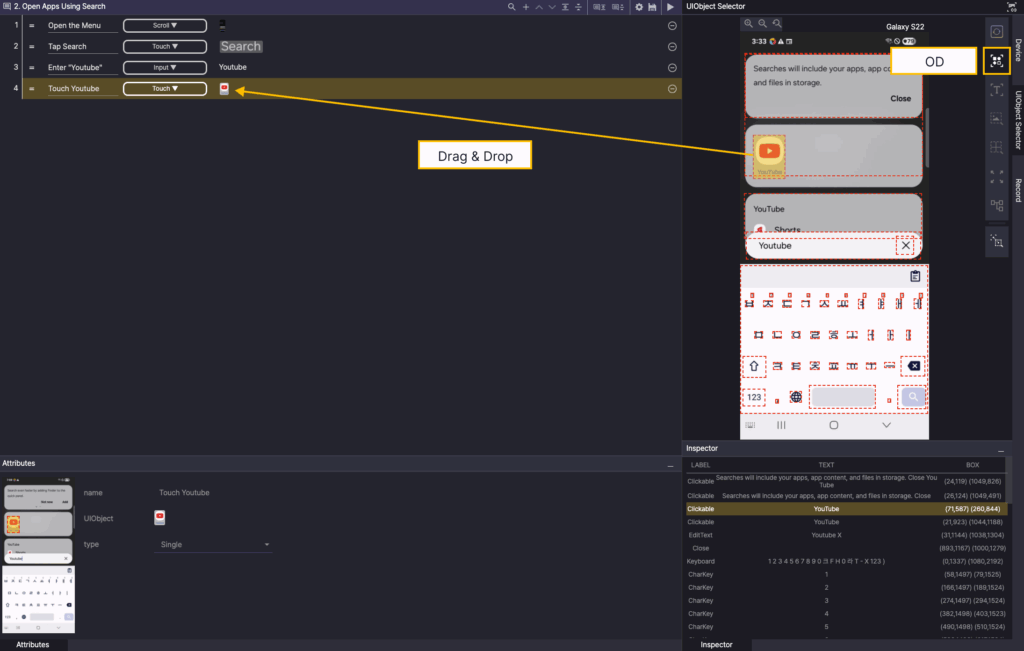
Task: Switch to the Device side tab
Action: 1017,50
